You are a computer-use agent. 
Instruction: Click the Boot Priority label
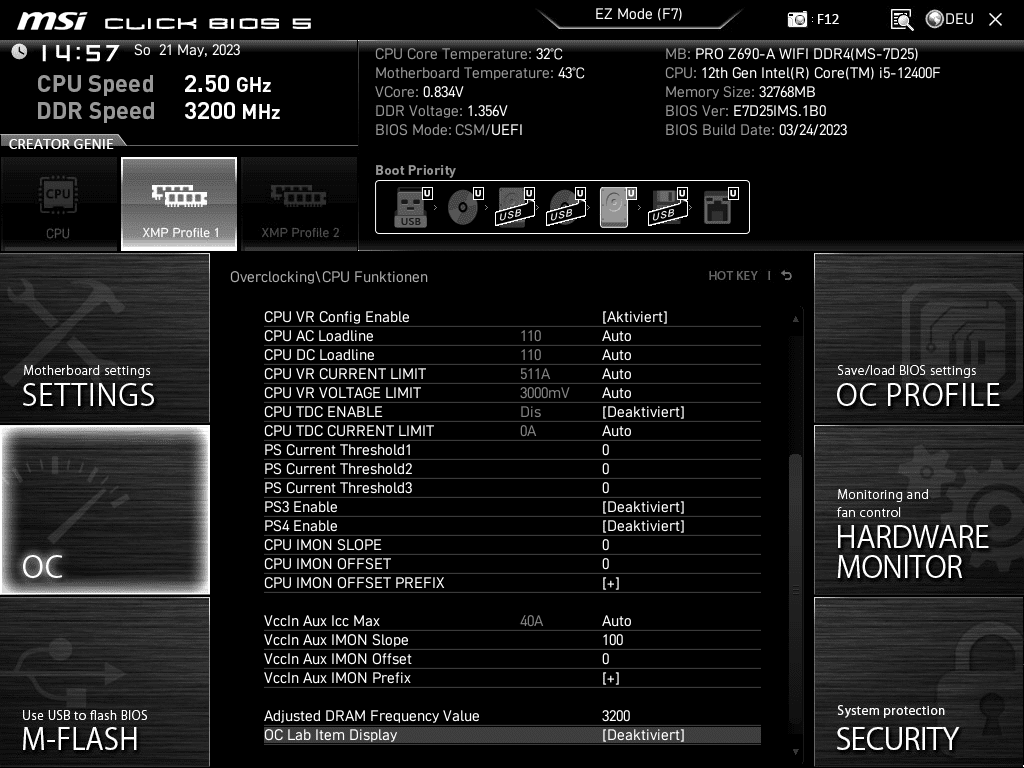415,170
